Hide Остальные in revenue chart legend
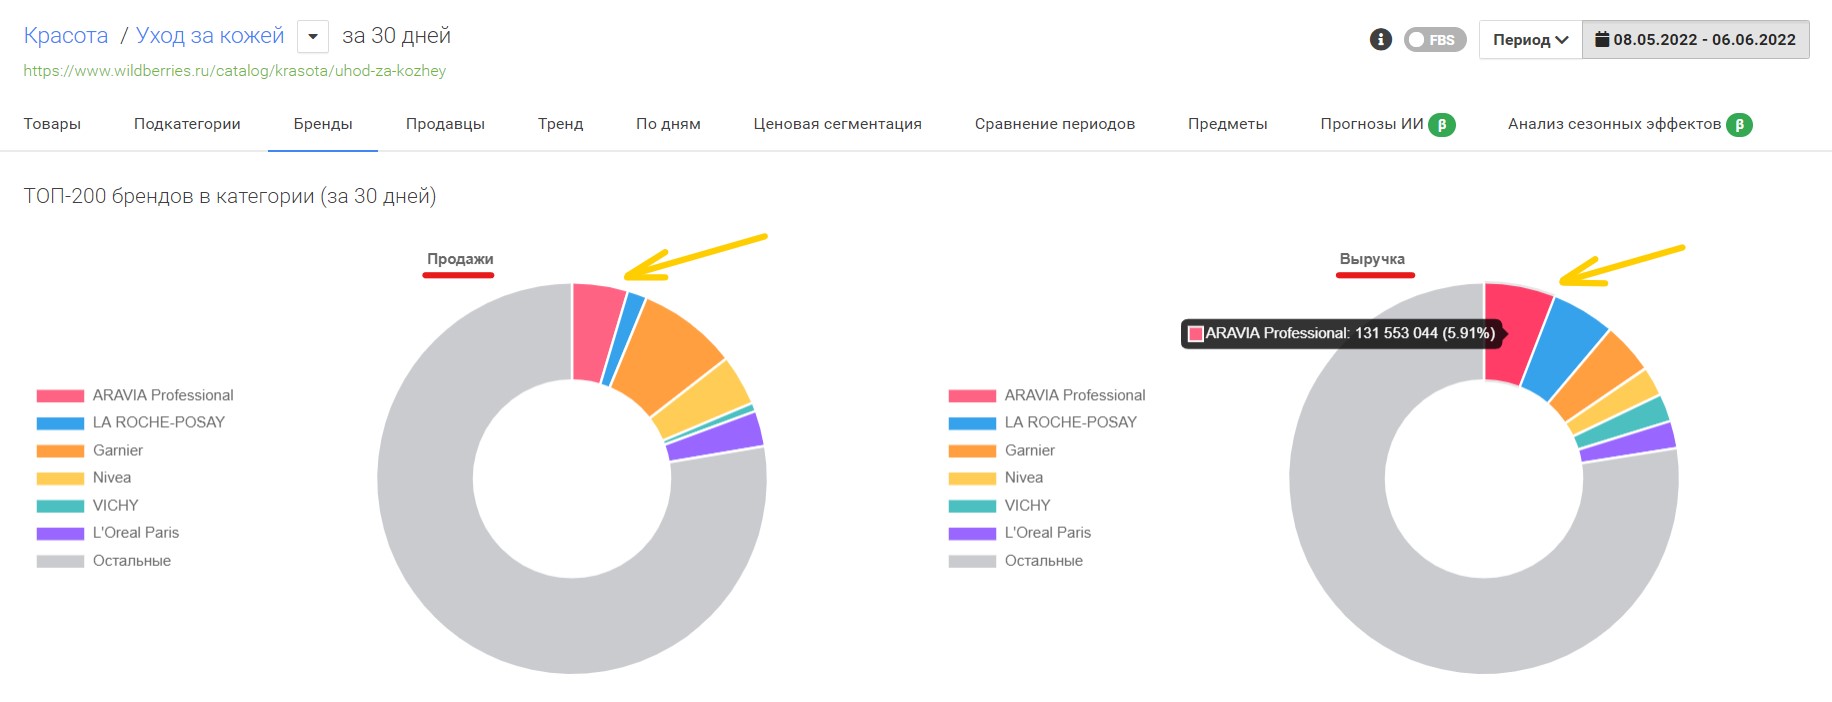This screenshot has height=702, width=1832. coord(1043,561)
